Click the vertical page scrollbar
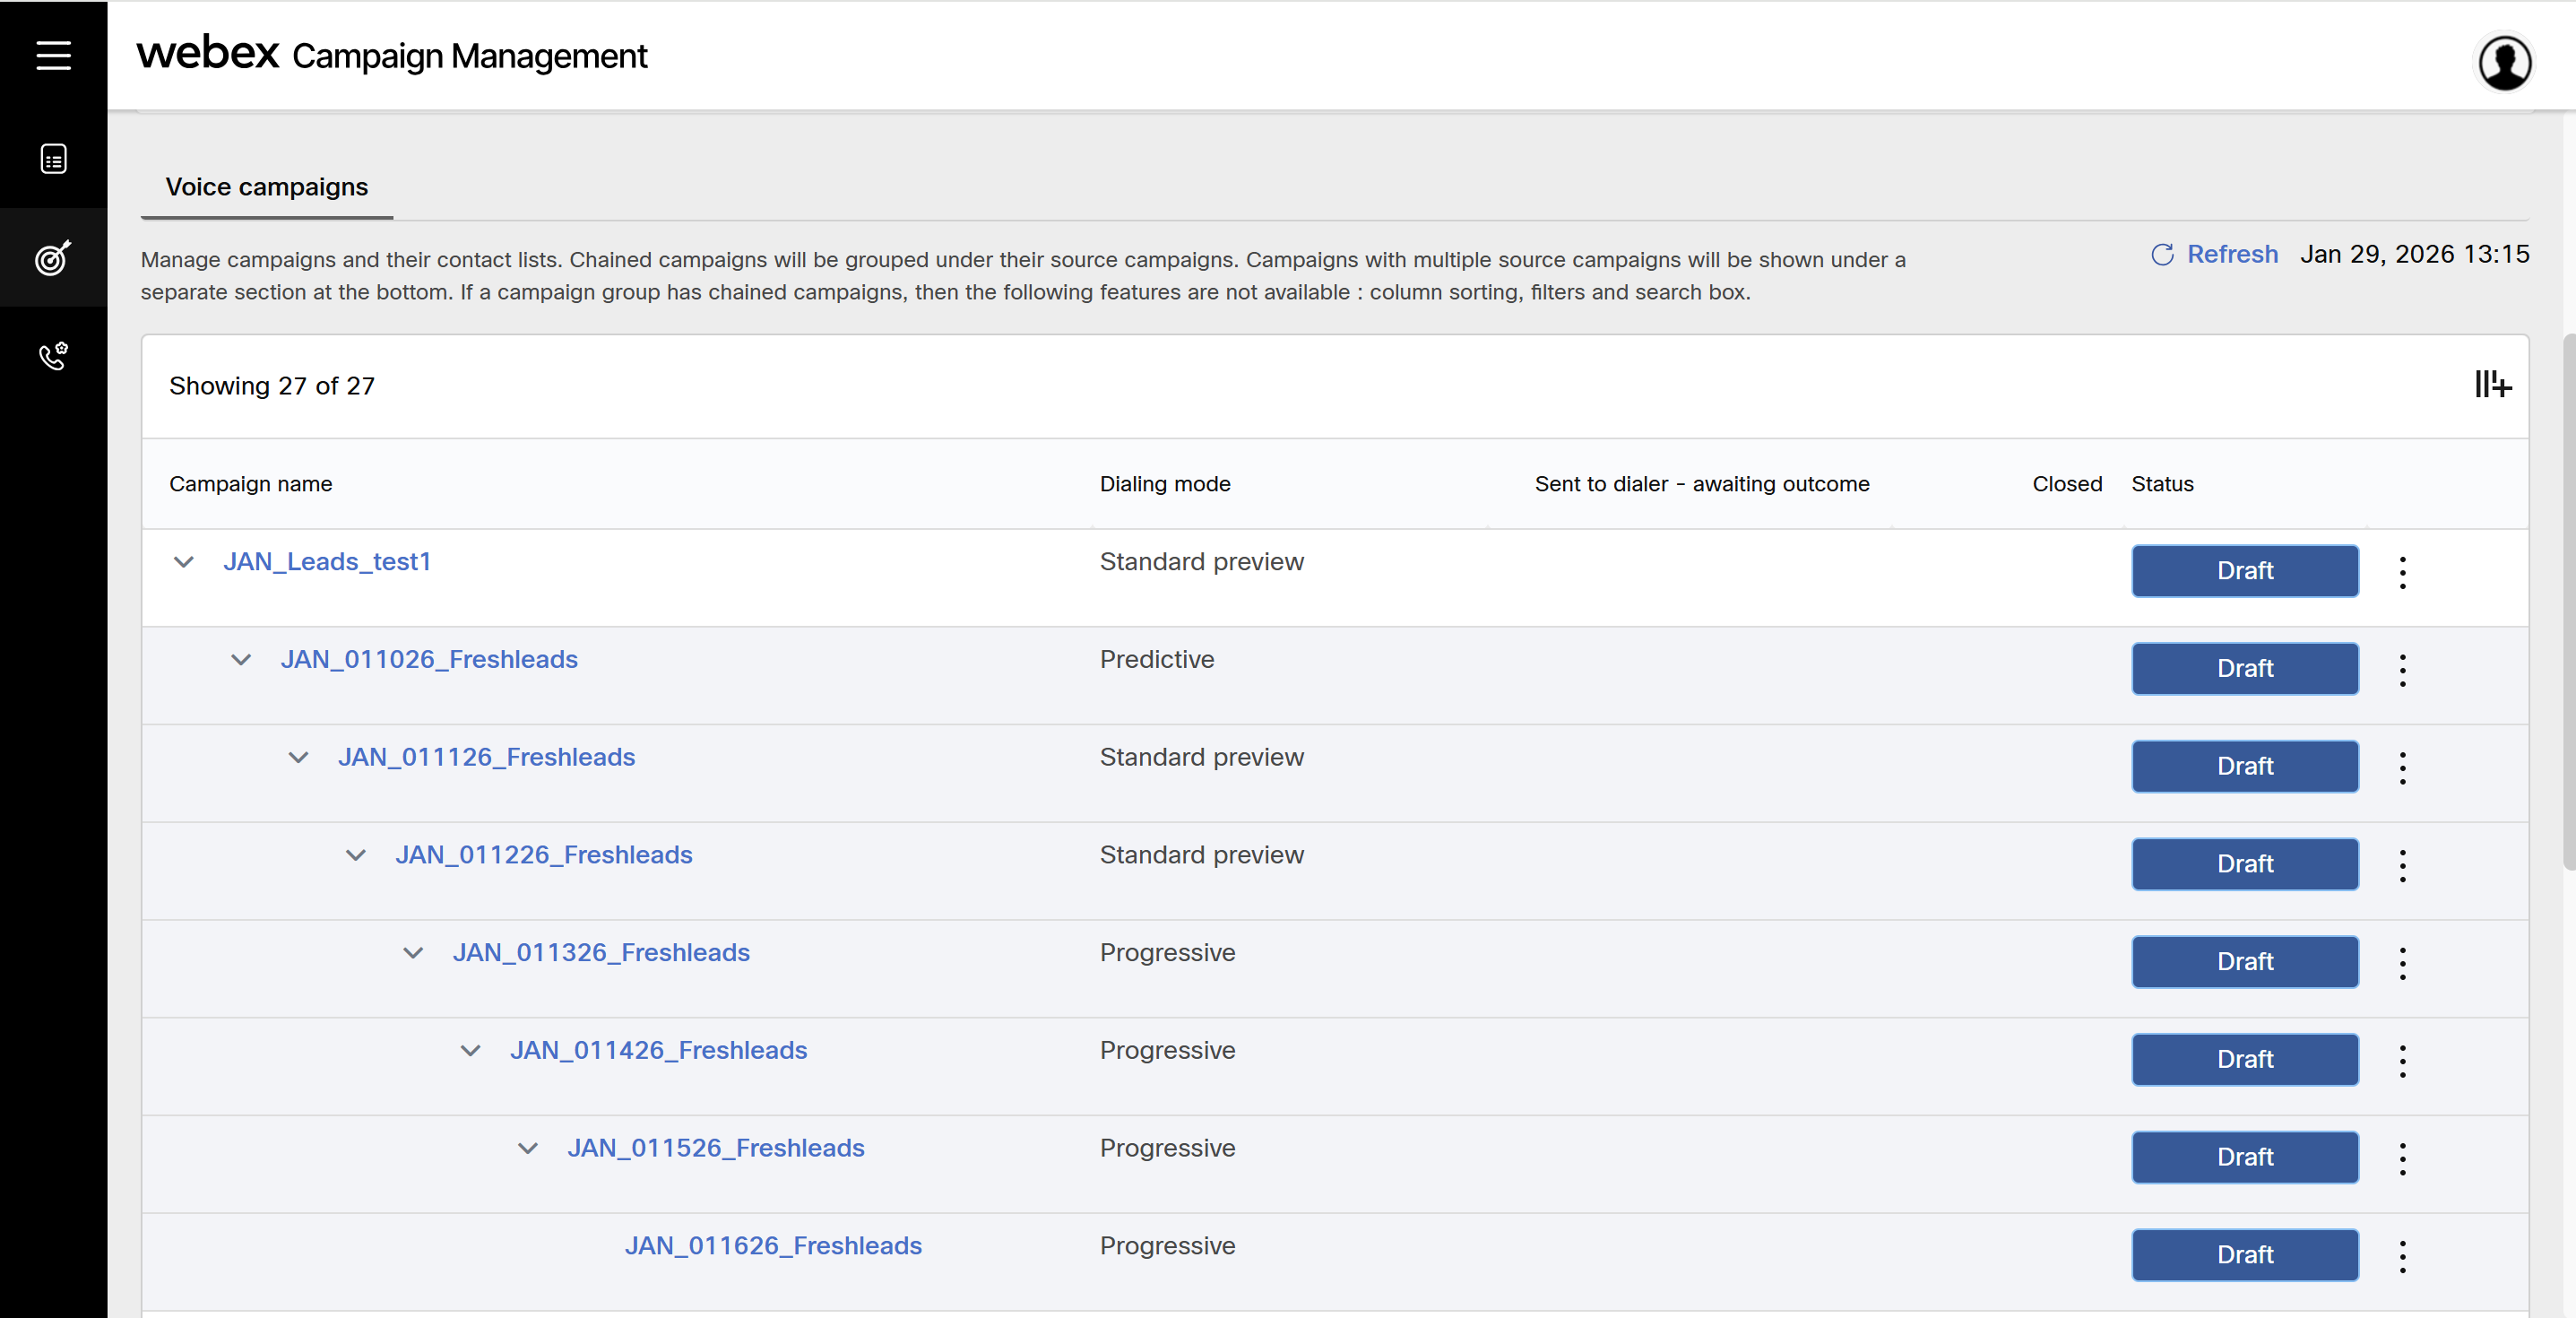Image resolution: width=2576 pixels, height=1318 pixels. point(2567,600)
